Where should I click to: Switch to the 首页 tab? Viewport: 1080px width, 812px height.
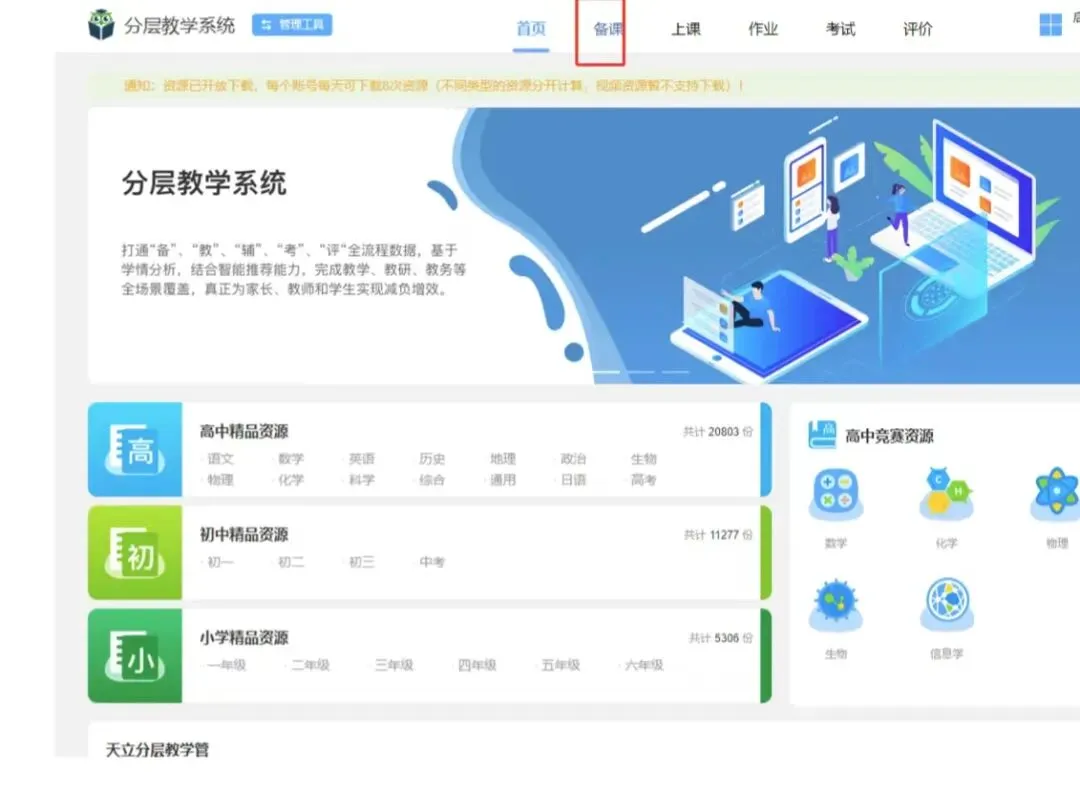[531, 30]
